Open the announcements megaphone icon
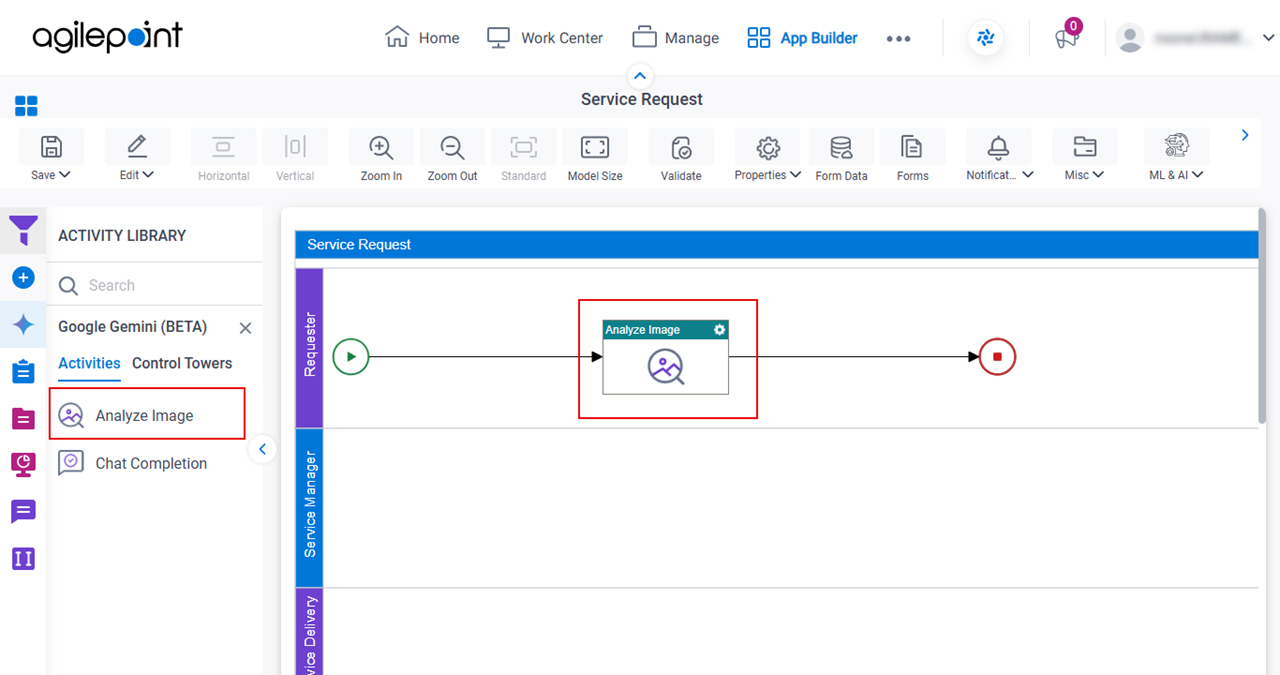This screenshot has width=1280, height=675. [1066, 38]
